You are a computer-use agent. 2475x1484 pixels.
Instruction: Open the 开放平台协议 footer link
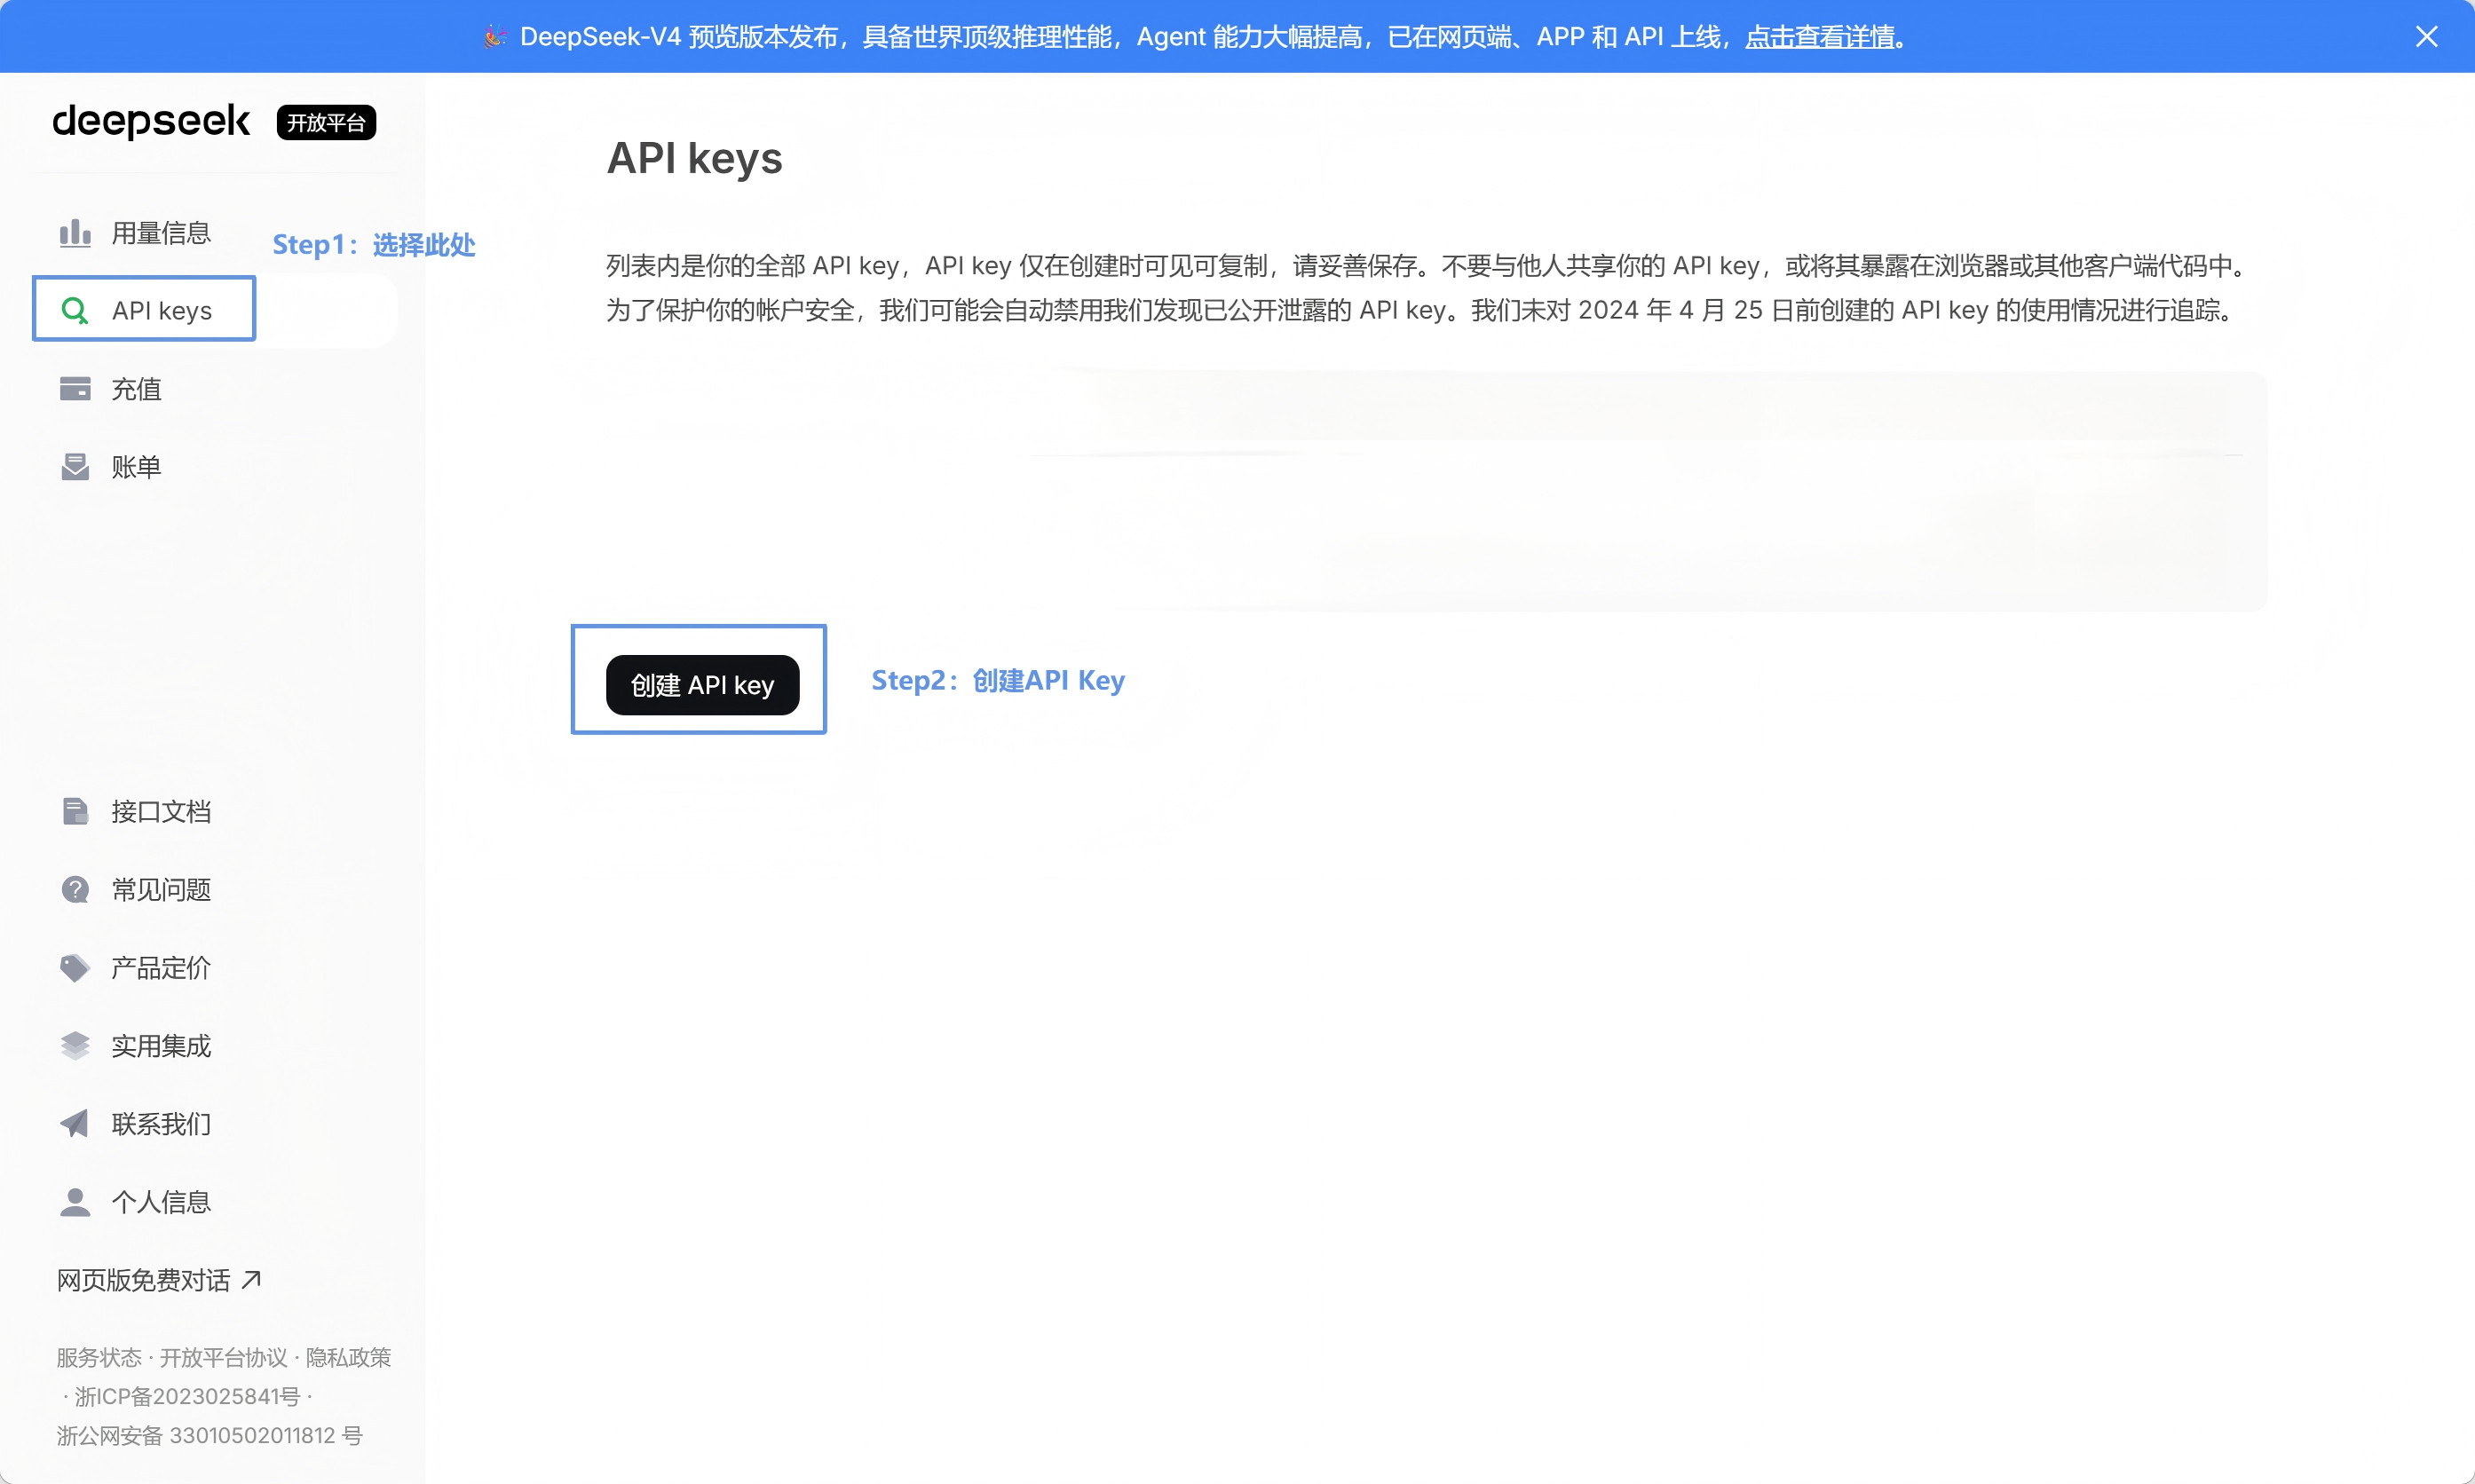(x=223, y=1357)
